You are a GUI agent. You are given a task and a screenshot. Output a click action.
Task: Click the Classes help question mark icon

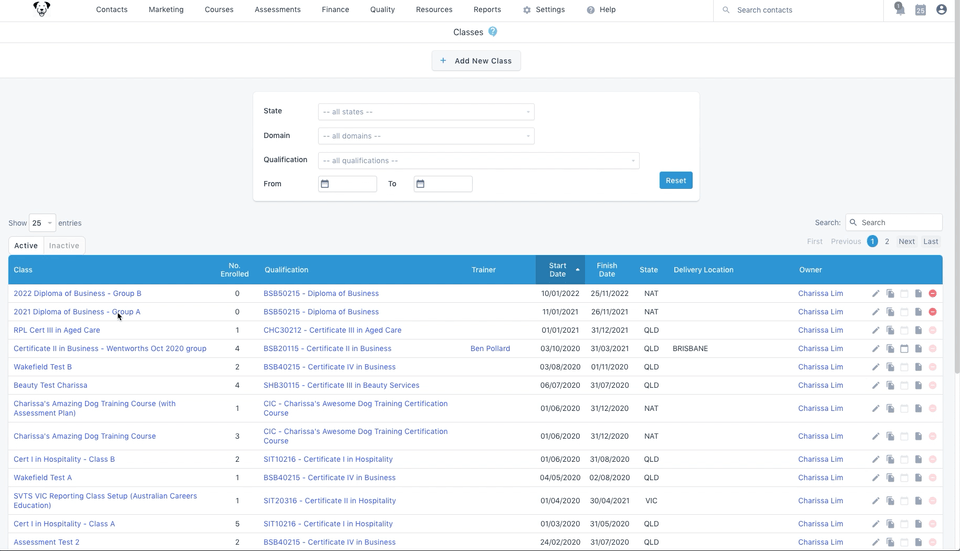pos(493,32)
